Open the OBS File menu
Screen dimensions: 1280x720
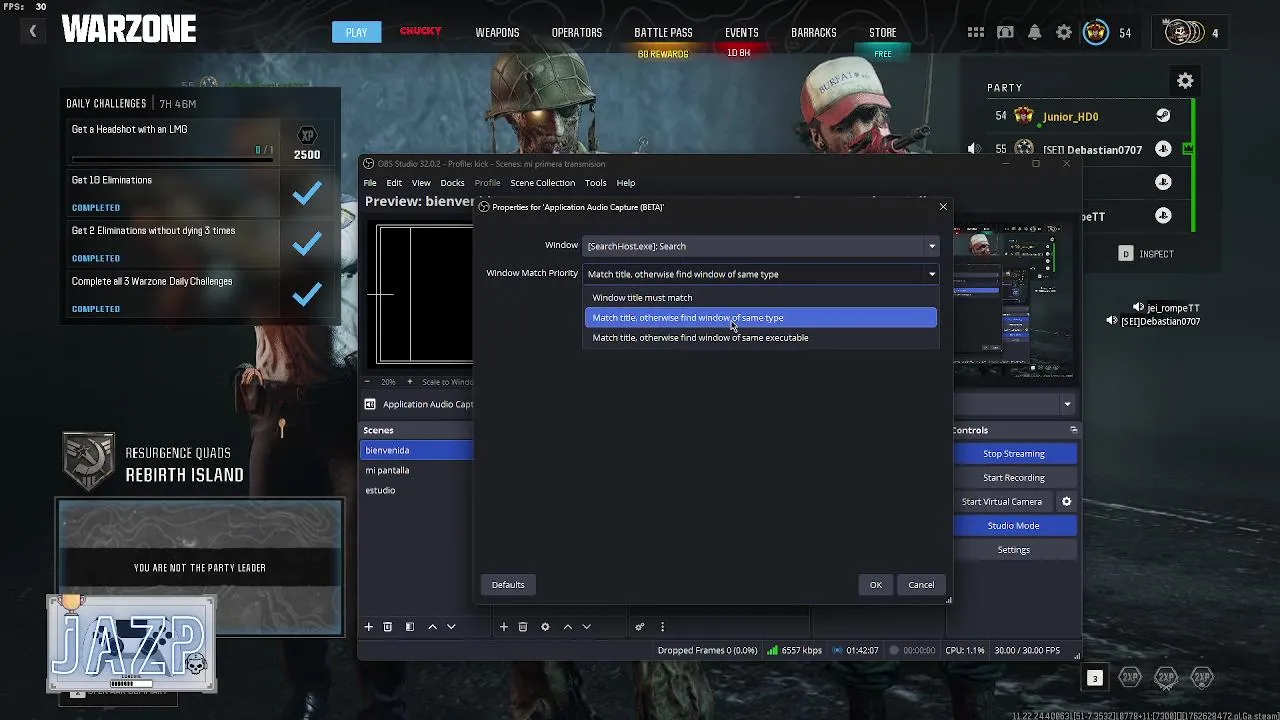370,183
